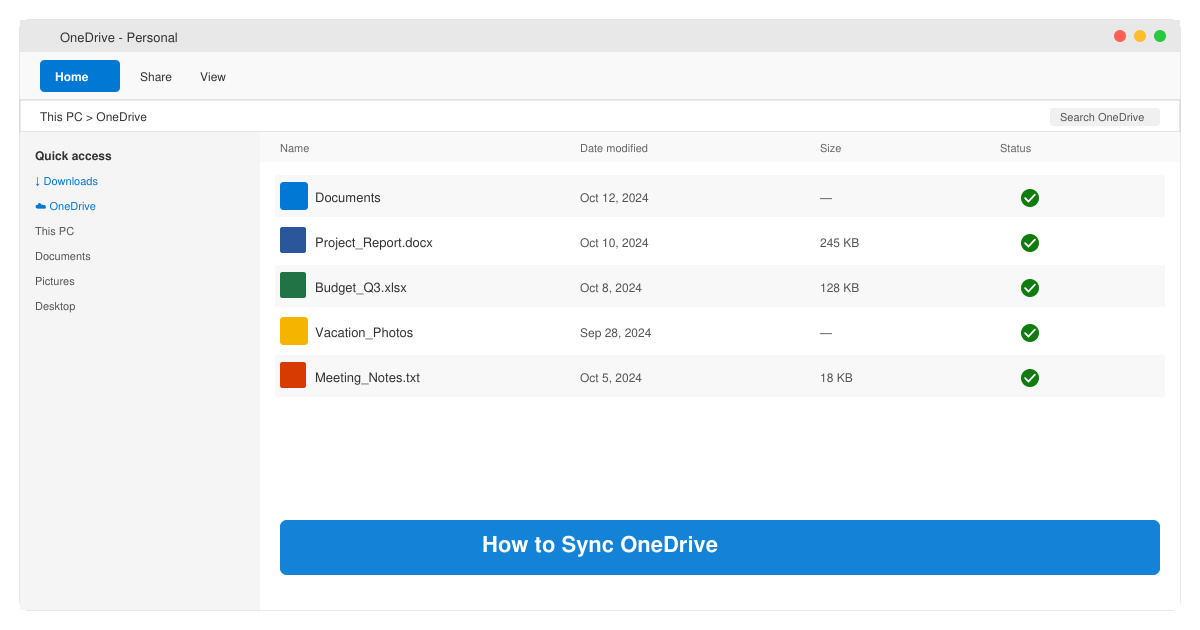The width and height of the screenshot is (1200, 630).
Task: Click the Project_Report.docx Word file icon
Action: point(293,241)
